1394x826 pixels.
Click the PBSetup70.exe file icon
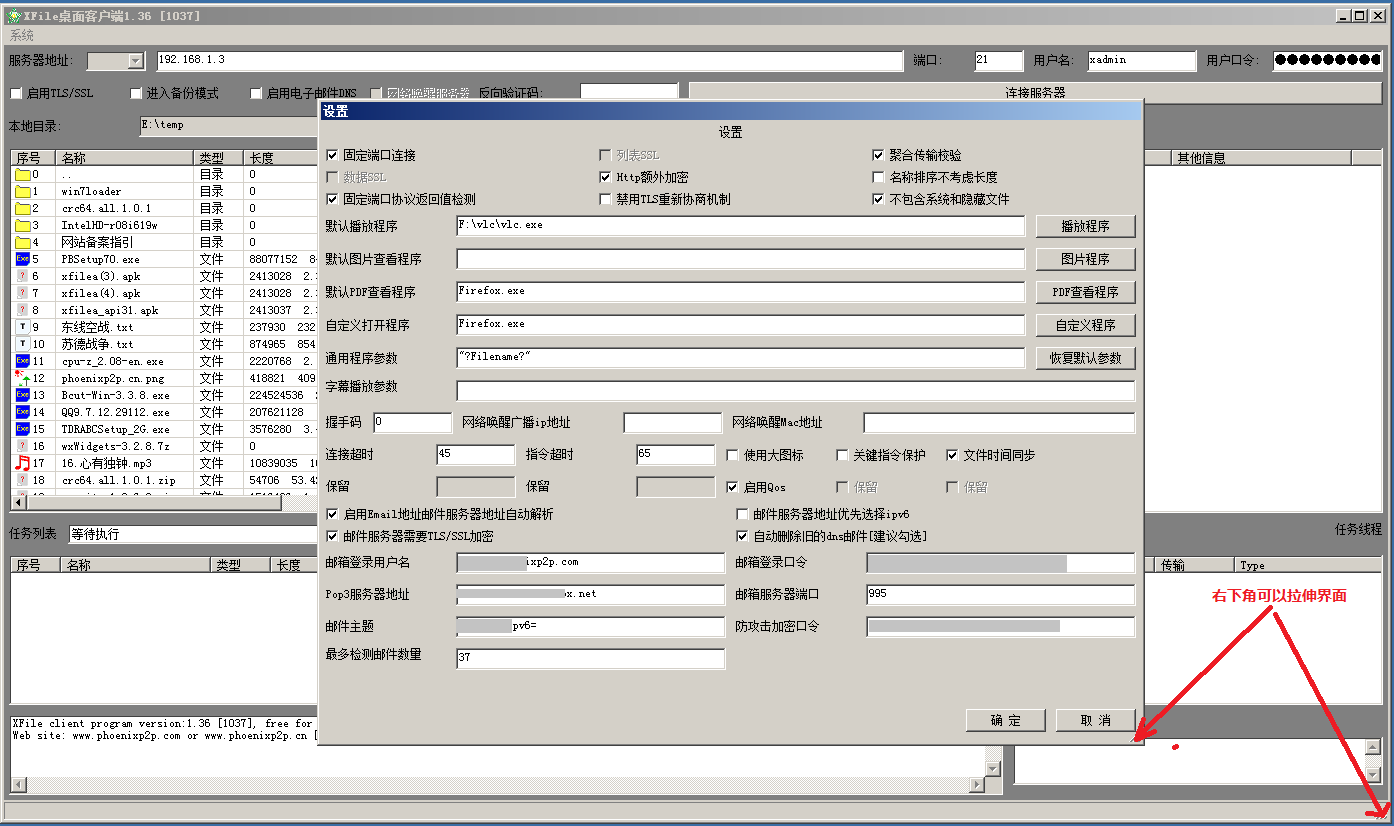(x=22, y=259)
